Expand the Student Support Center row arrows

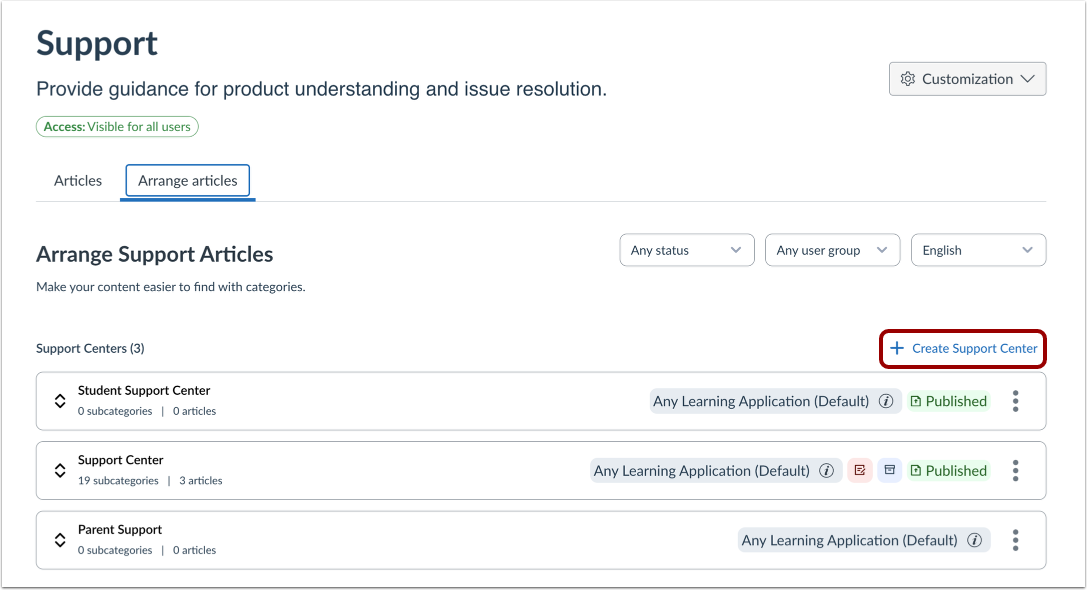60,401
